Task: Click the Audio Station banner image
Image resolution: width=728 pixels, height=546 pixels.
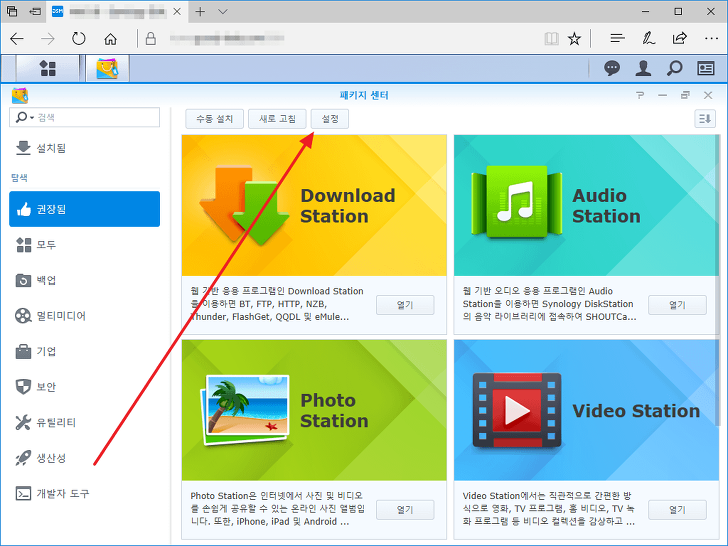Action: coord(586,206)
